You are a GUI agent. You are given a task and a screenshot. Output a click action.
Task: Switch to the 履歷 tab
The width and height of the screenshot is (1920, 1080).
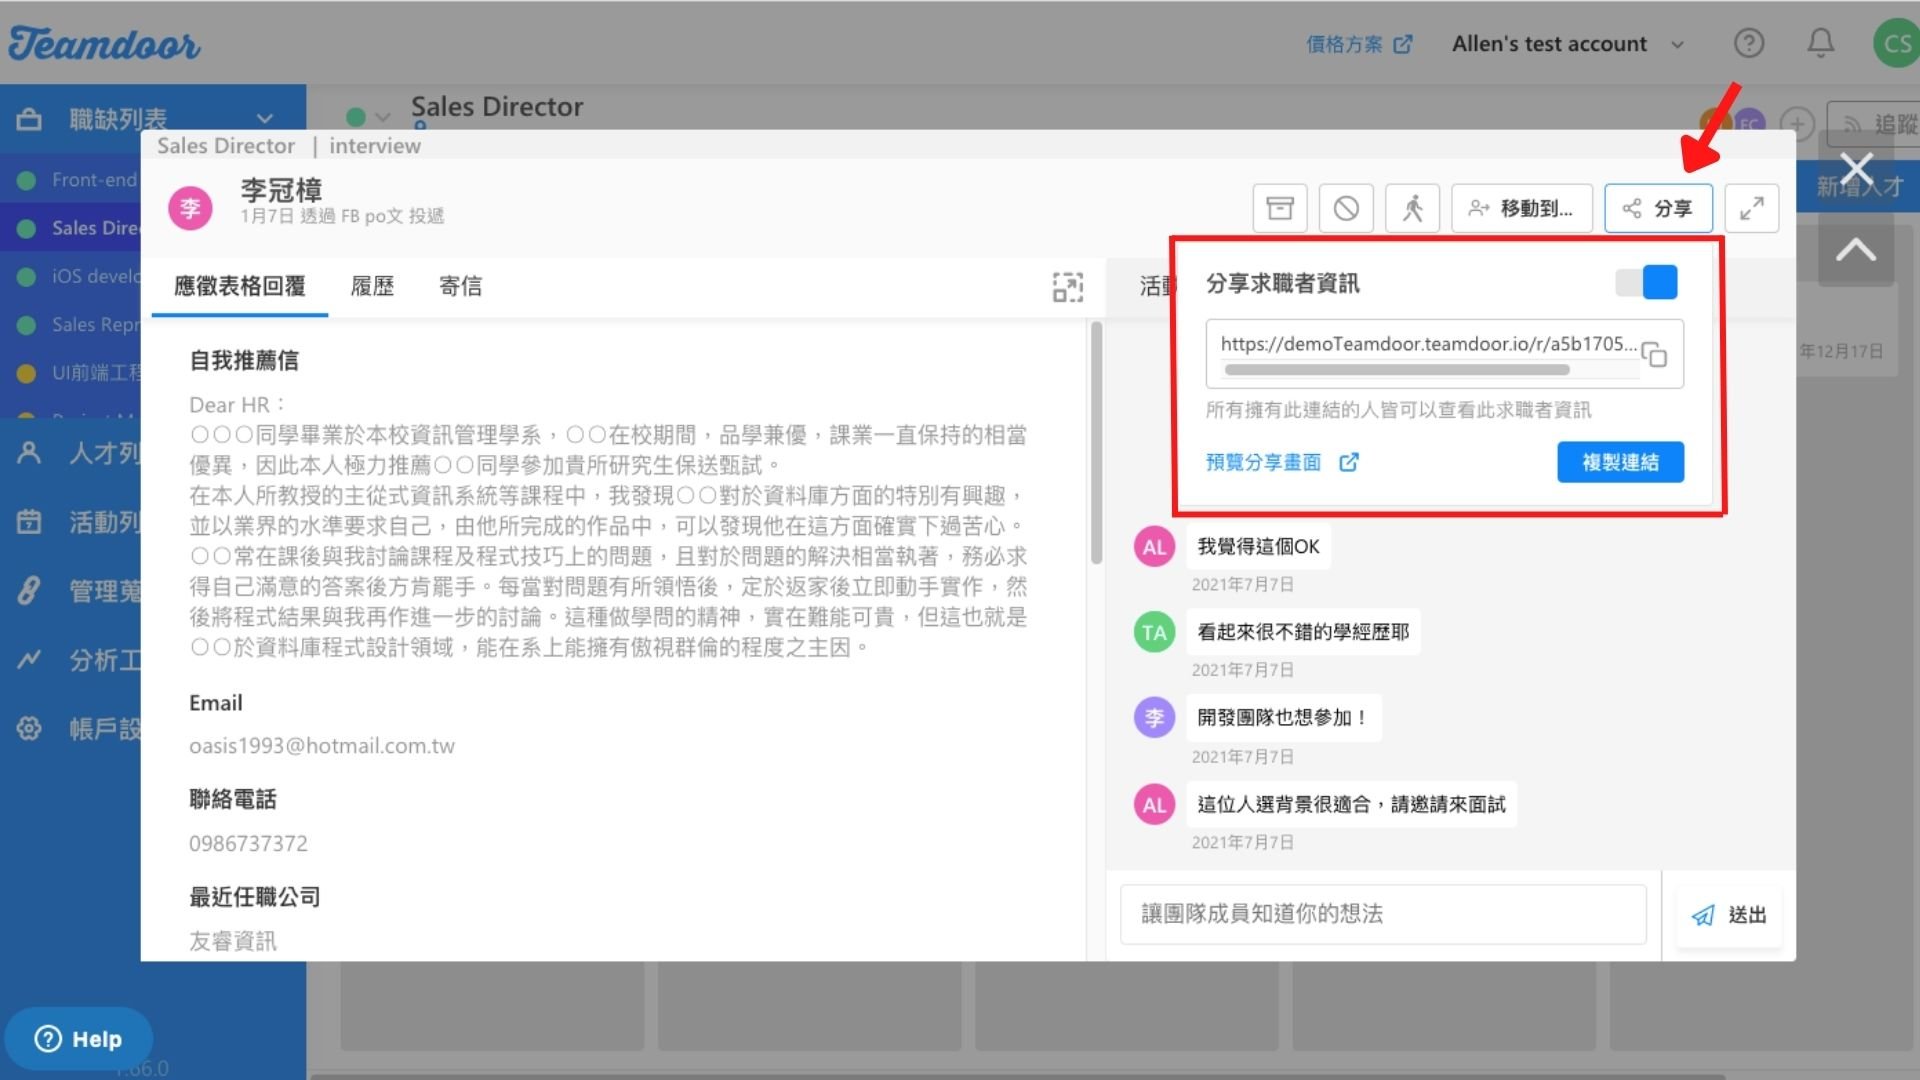pyautogui.click(x=372, y=286)
